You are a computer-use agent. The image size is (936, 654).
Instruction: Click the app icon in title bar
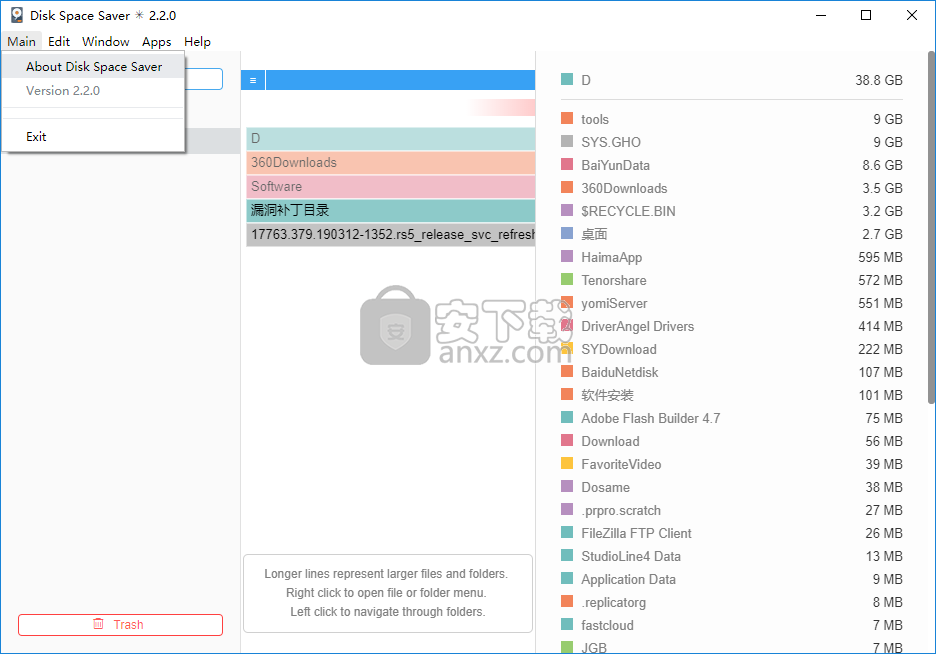pos(17,15)
